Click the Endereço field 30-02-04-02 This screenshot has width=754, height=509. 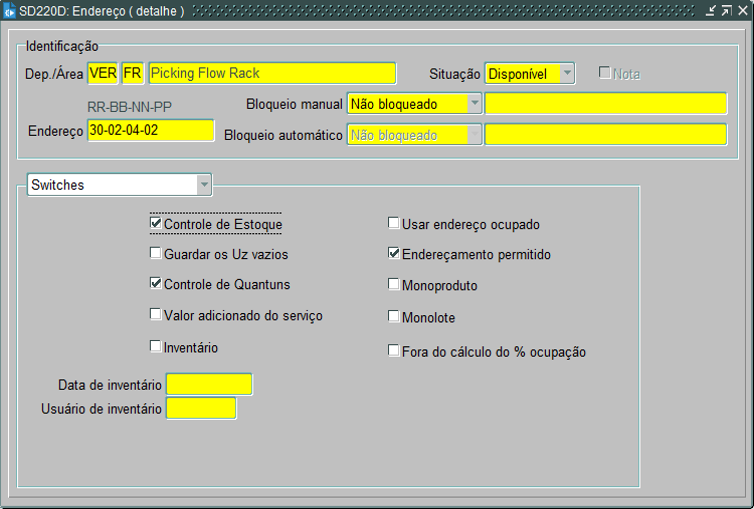151,130
